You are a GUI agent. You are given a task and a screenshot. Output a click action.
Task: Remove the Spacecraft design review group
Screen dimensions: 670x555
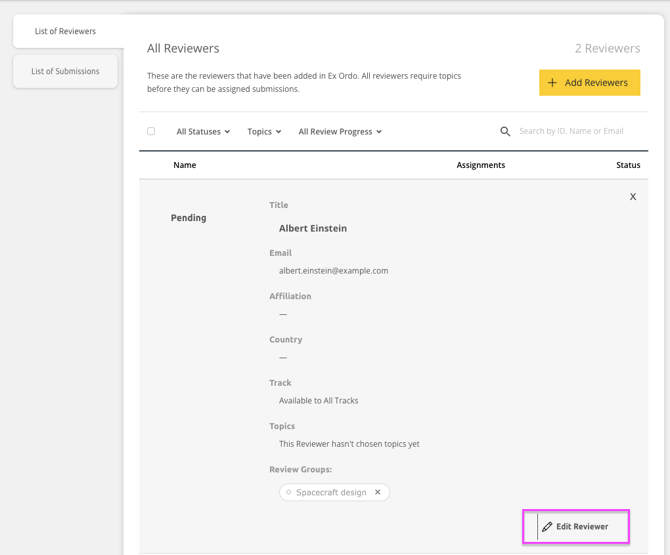tap(378, 492)
